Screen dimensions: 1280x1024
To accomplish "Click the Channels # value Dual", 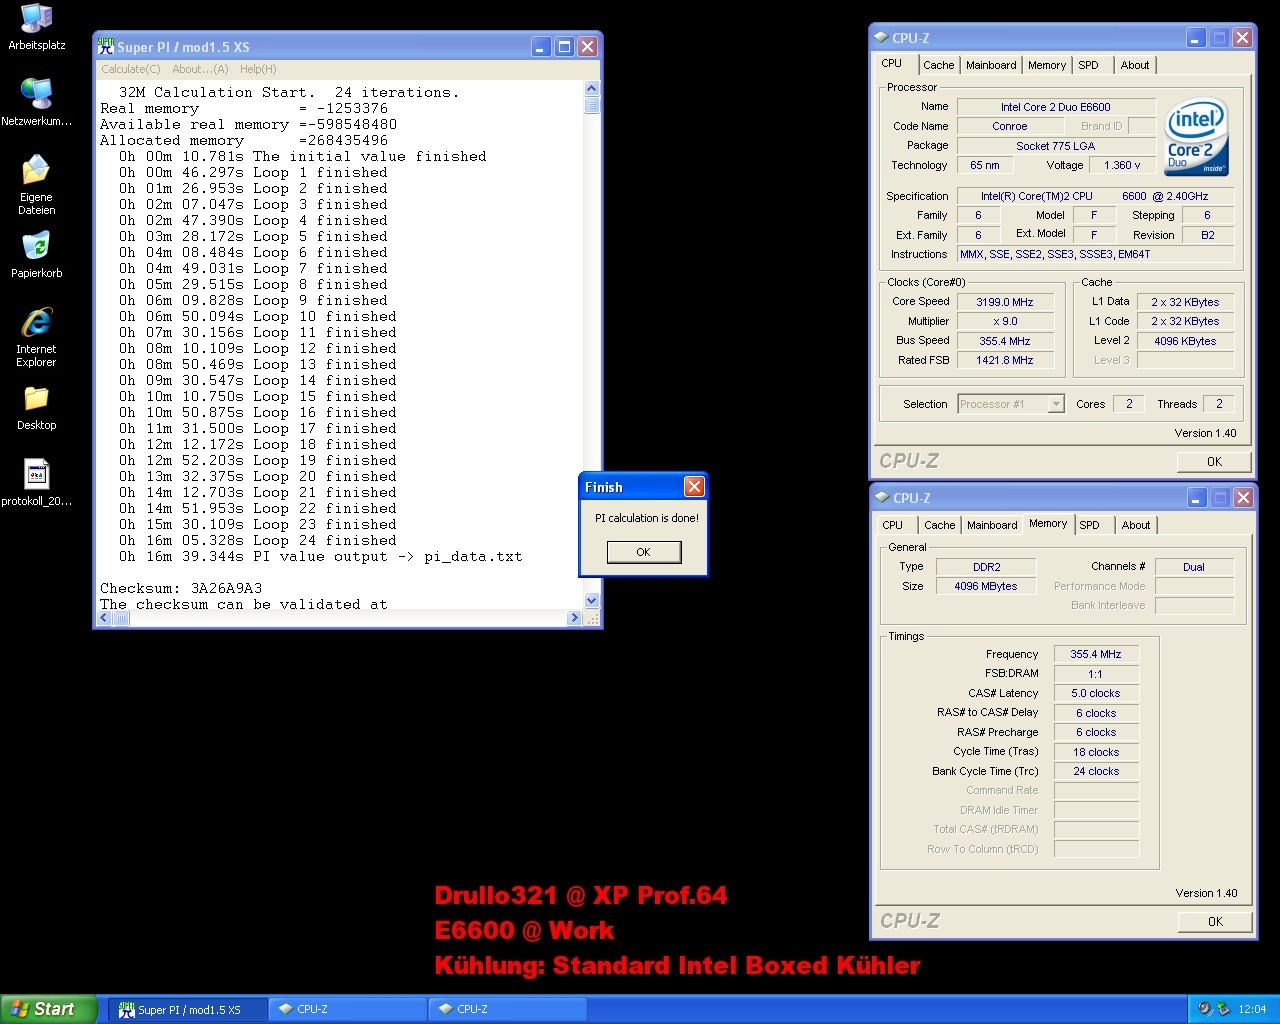I will point(1194,567).
